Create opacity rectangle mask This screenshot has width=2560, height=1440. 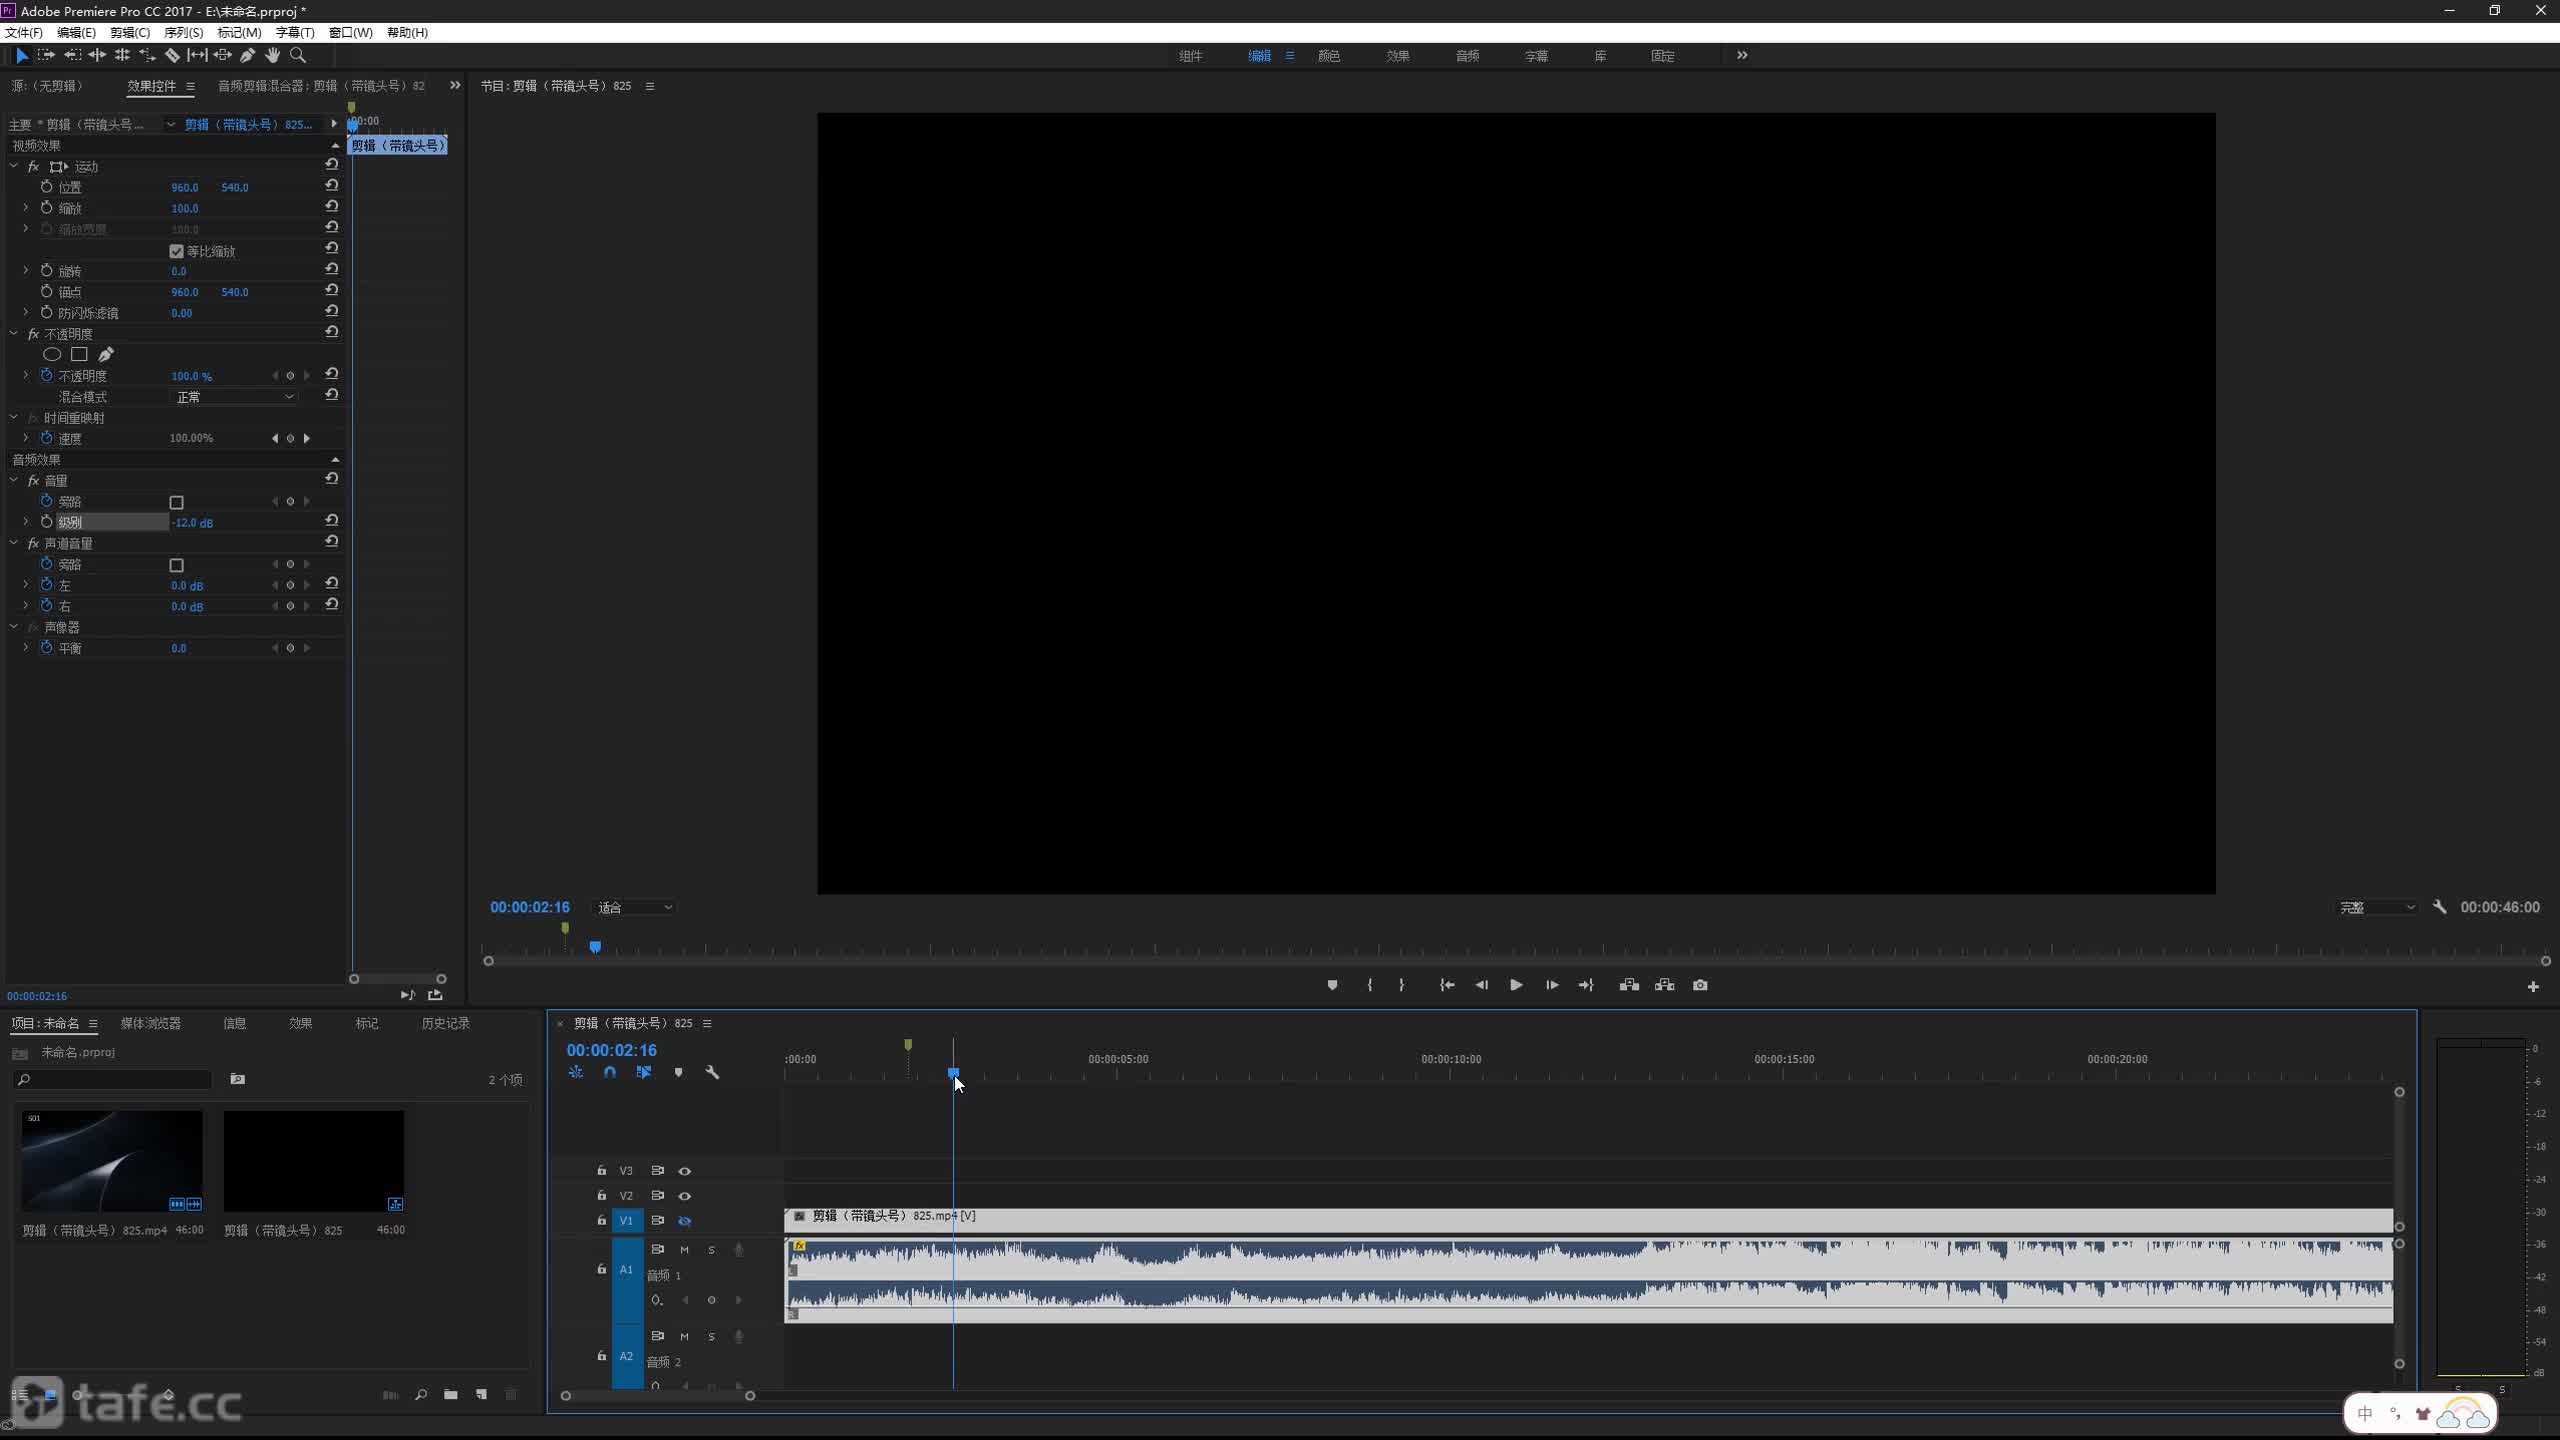[x=79, y=354]
